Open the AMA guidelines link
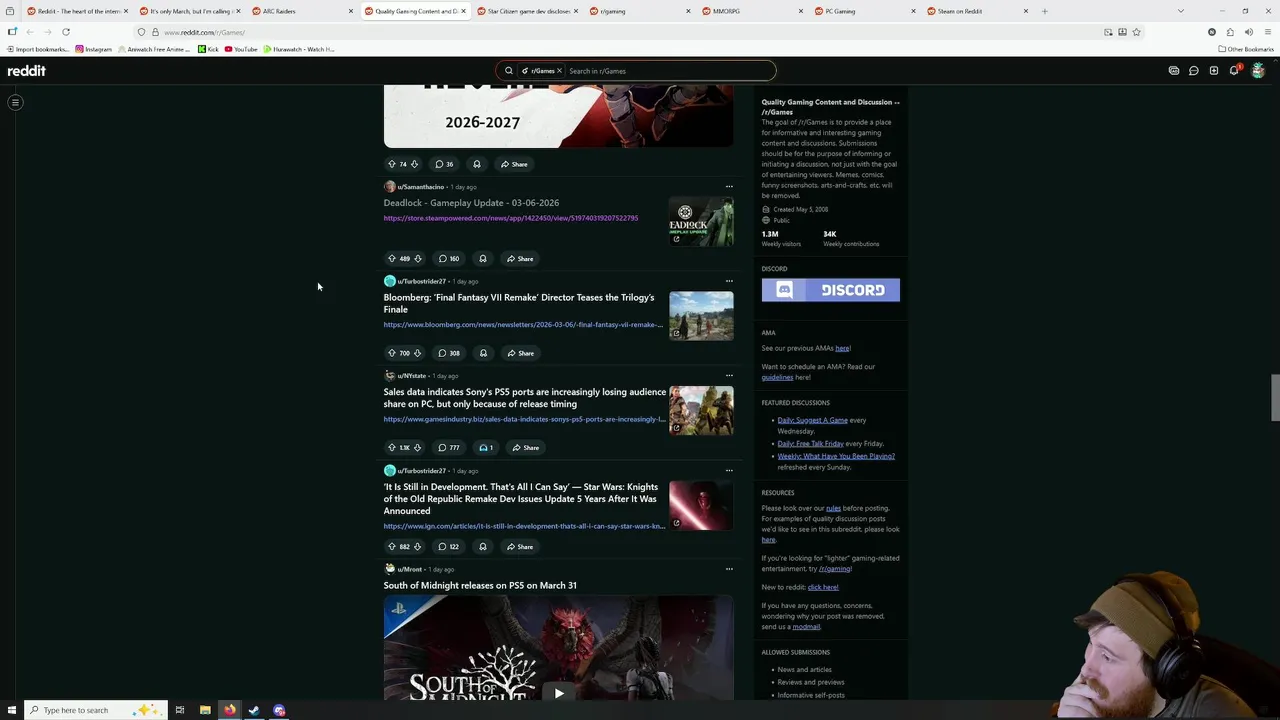Viewport: 1280px width, 720px height. pos(777,377)
